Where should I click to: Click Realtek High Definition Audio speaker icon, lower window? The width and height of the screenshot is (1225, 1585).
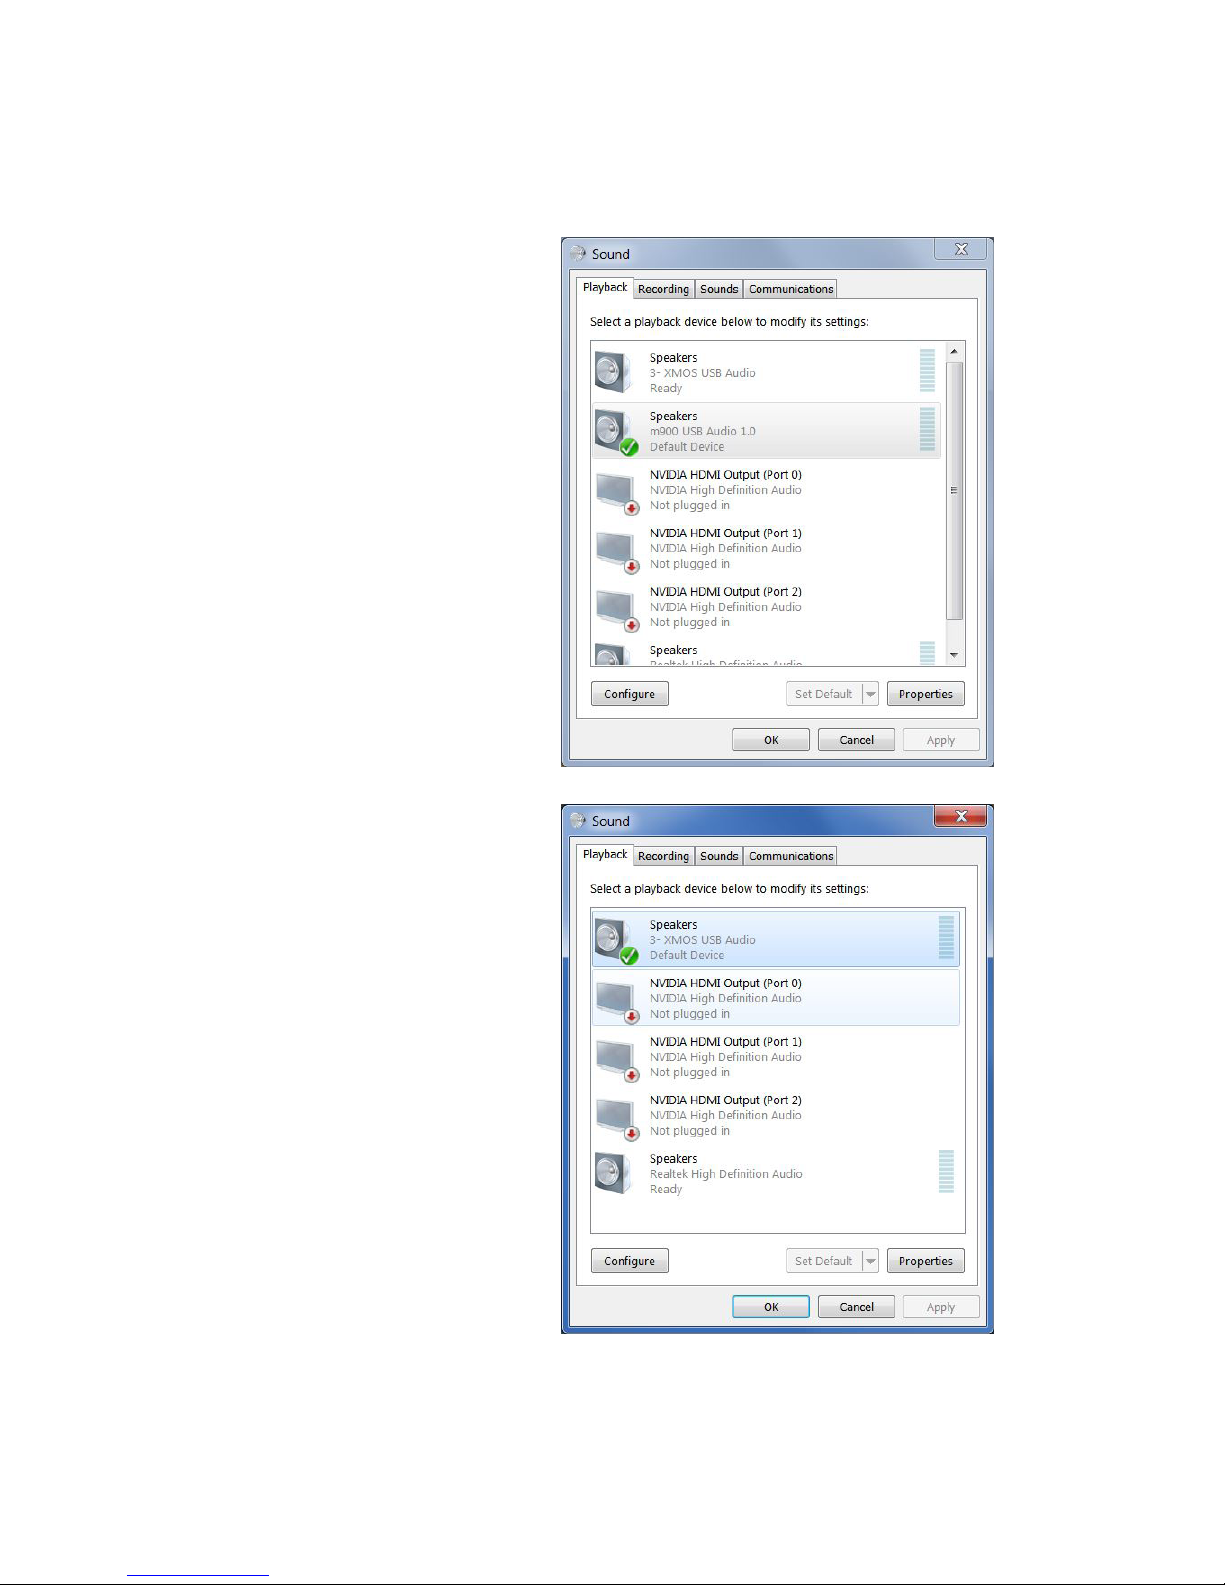click(614, 1173)
